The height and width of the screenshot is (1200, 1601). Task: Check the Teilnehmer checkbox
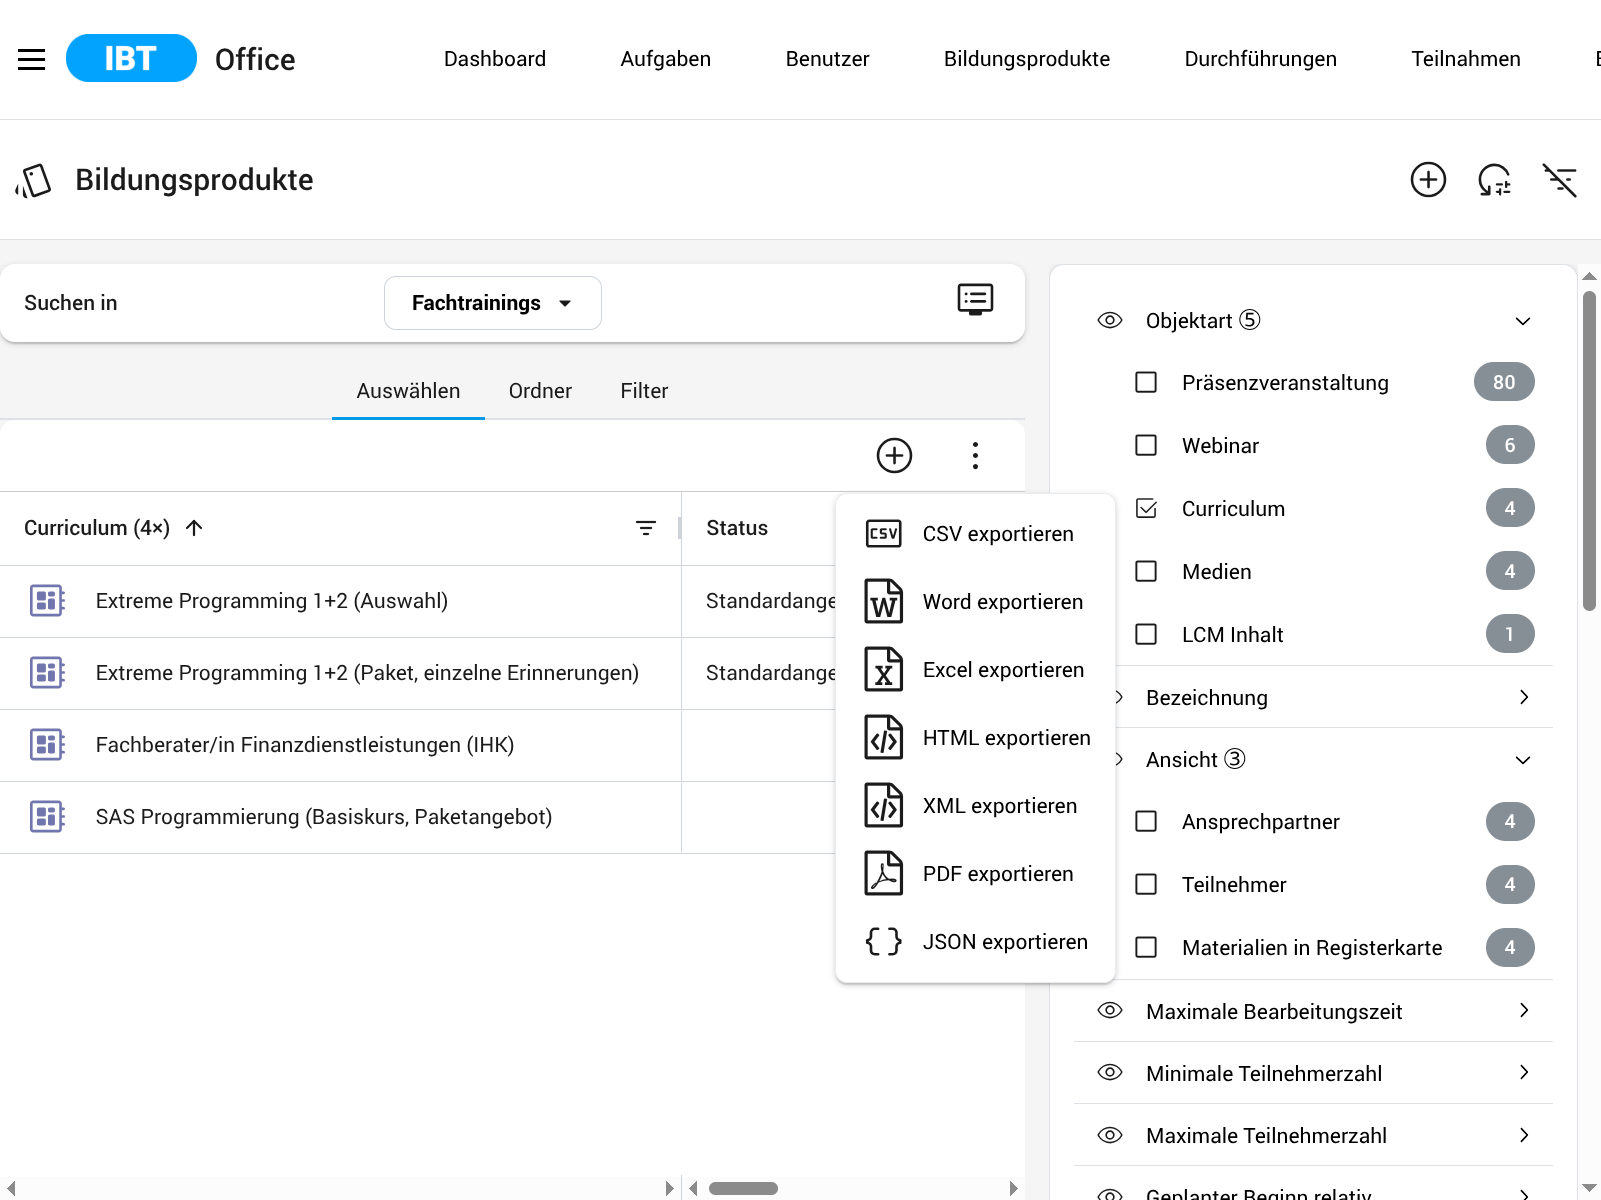[x=1147, y=884]
